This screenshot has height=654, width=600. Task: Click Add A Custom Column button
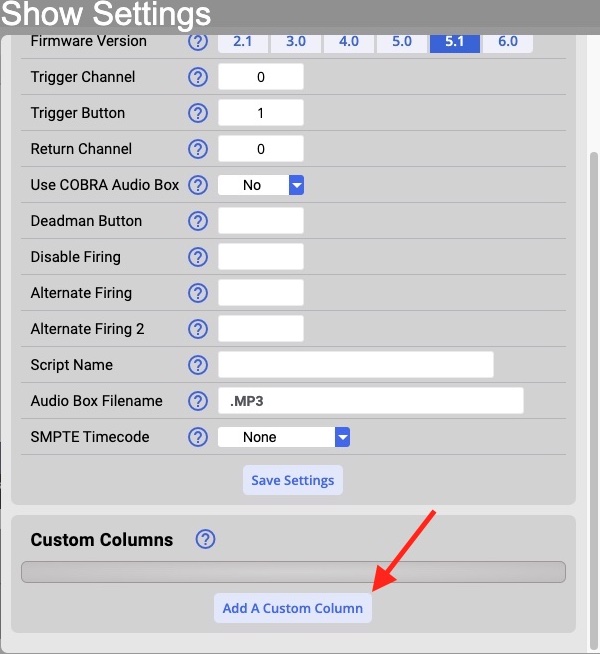point(293,608)
